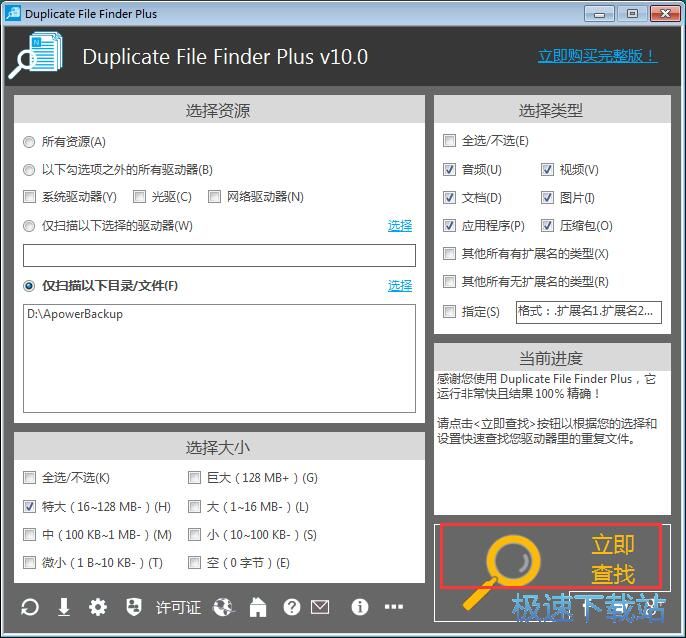Open the 立即购买完整版 purchase link
Screen dimensions: 686x638
[x=597, y=56]
